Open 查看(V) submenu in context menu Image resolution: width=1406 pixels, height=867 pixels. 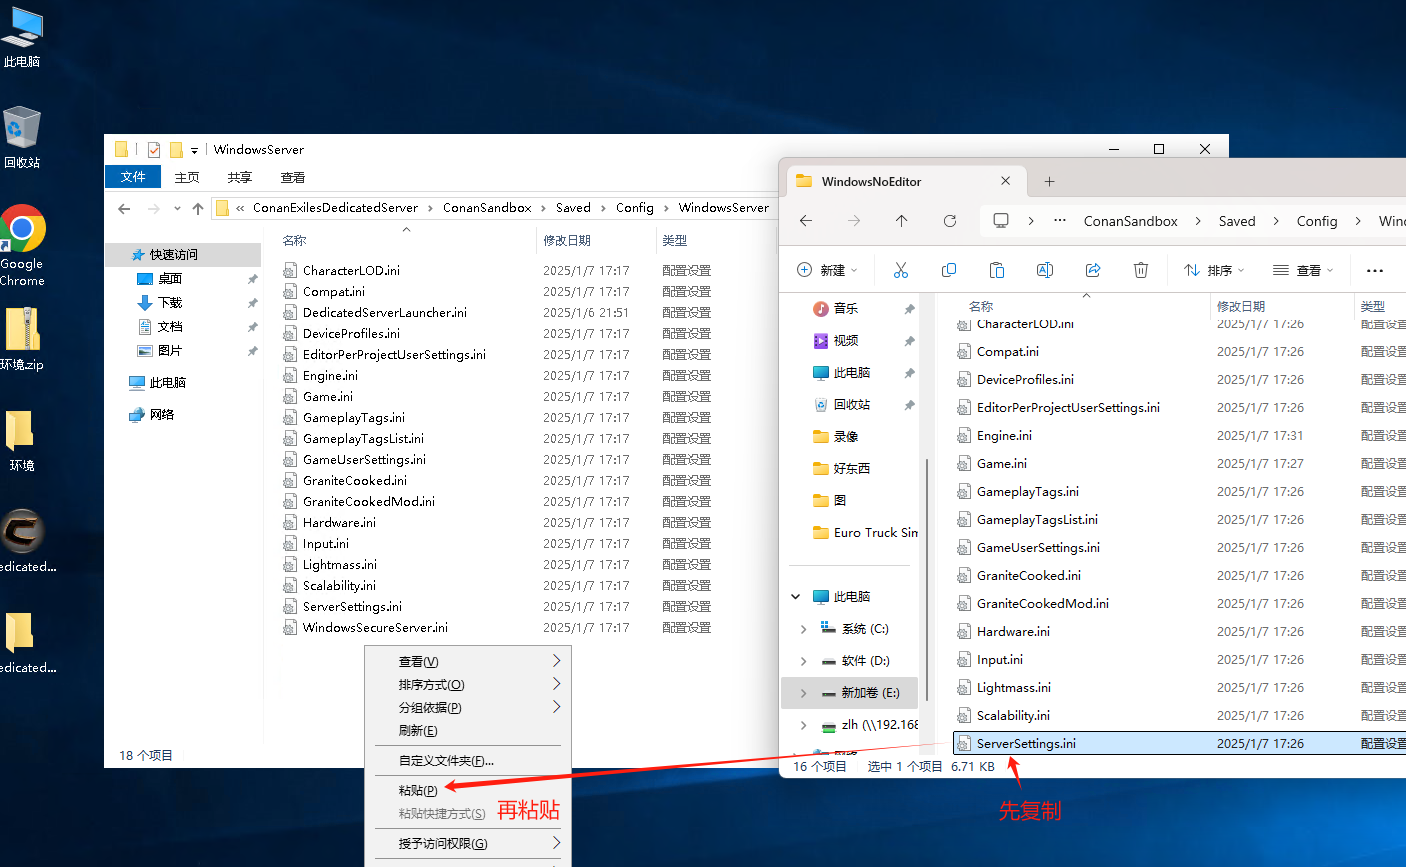pos(468,662)
